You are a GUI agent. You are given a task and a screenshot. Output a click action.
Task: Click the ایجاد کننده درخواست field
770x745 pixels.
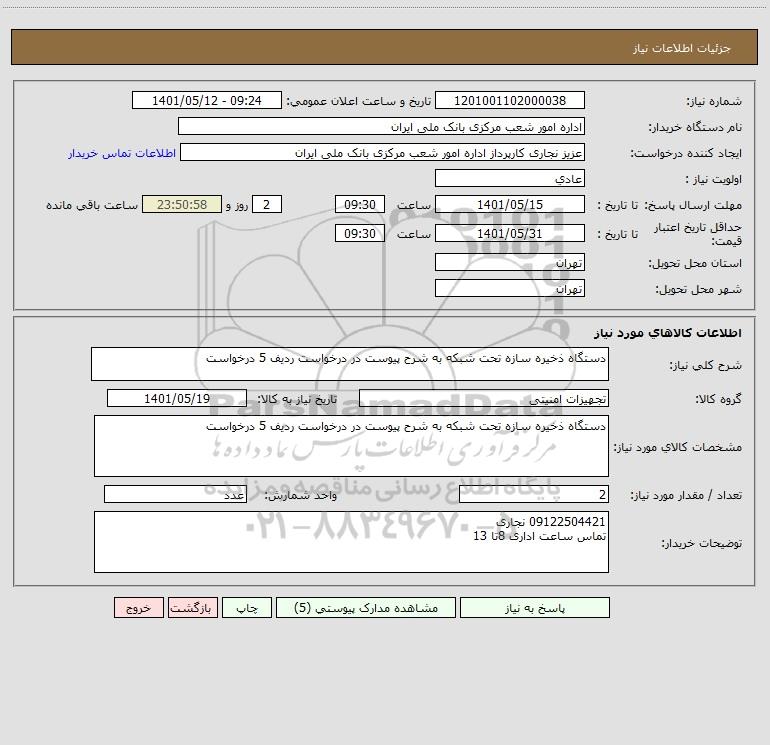[383, 152]
